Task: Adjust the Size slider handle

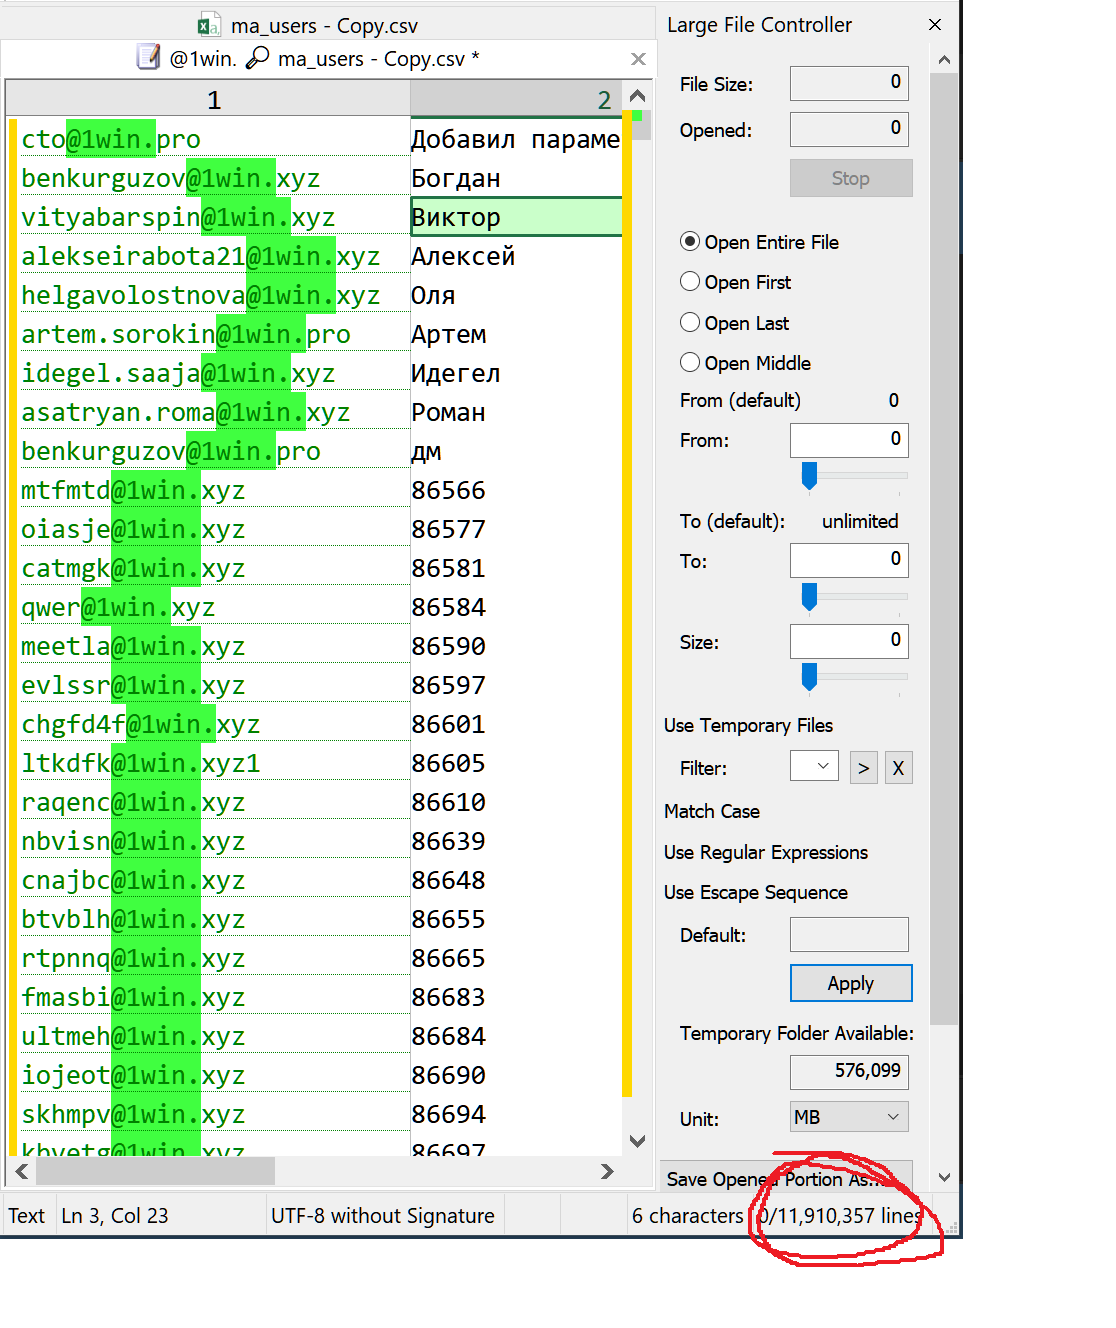Action: [x=809, y=677]
